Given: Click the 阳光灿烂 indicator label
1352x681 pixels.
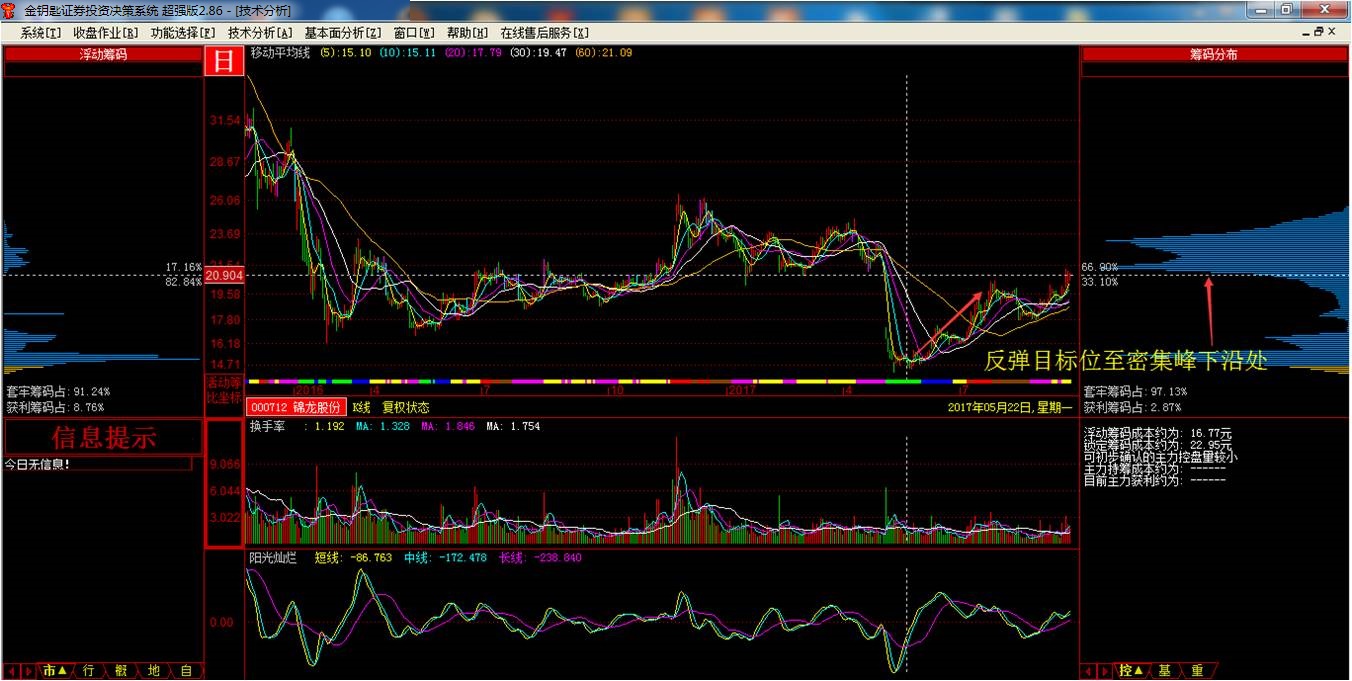Looking at the screenshot, I should [x=273, y=558].
